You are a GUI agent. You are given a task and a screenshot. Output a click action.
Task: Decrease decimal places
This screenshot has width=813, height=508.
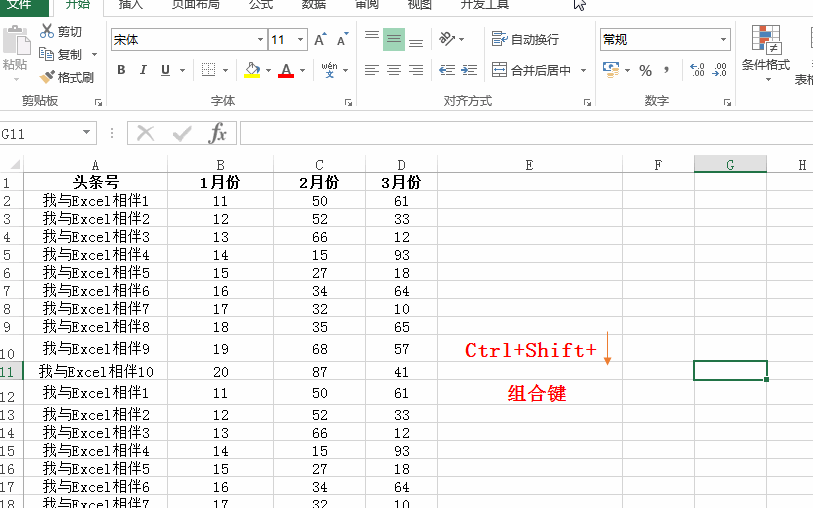tap(720, 70)
